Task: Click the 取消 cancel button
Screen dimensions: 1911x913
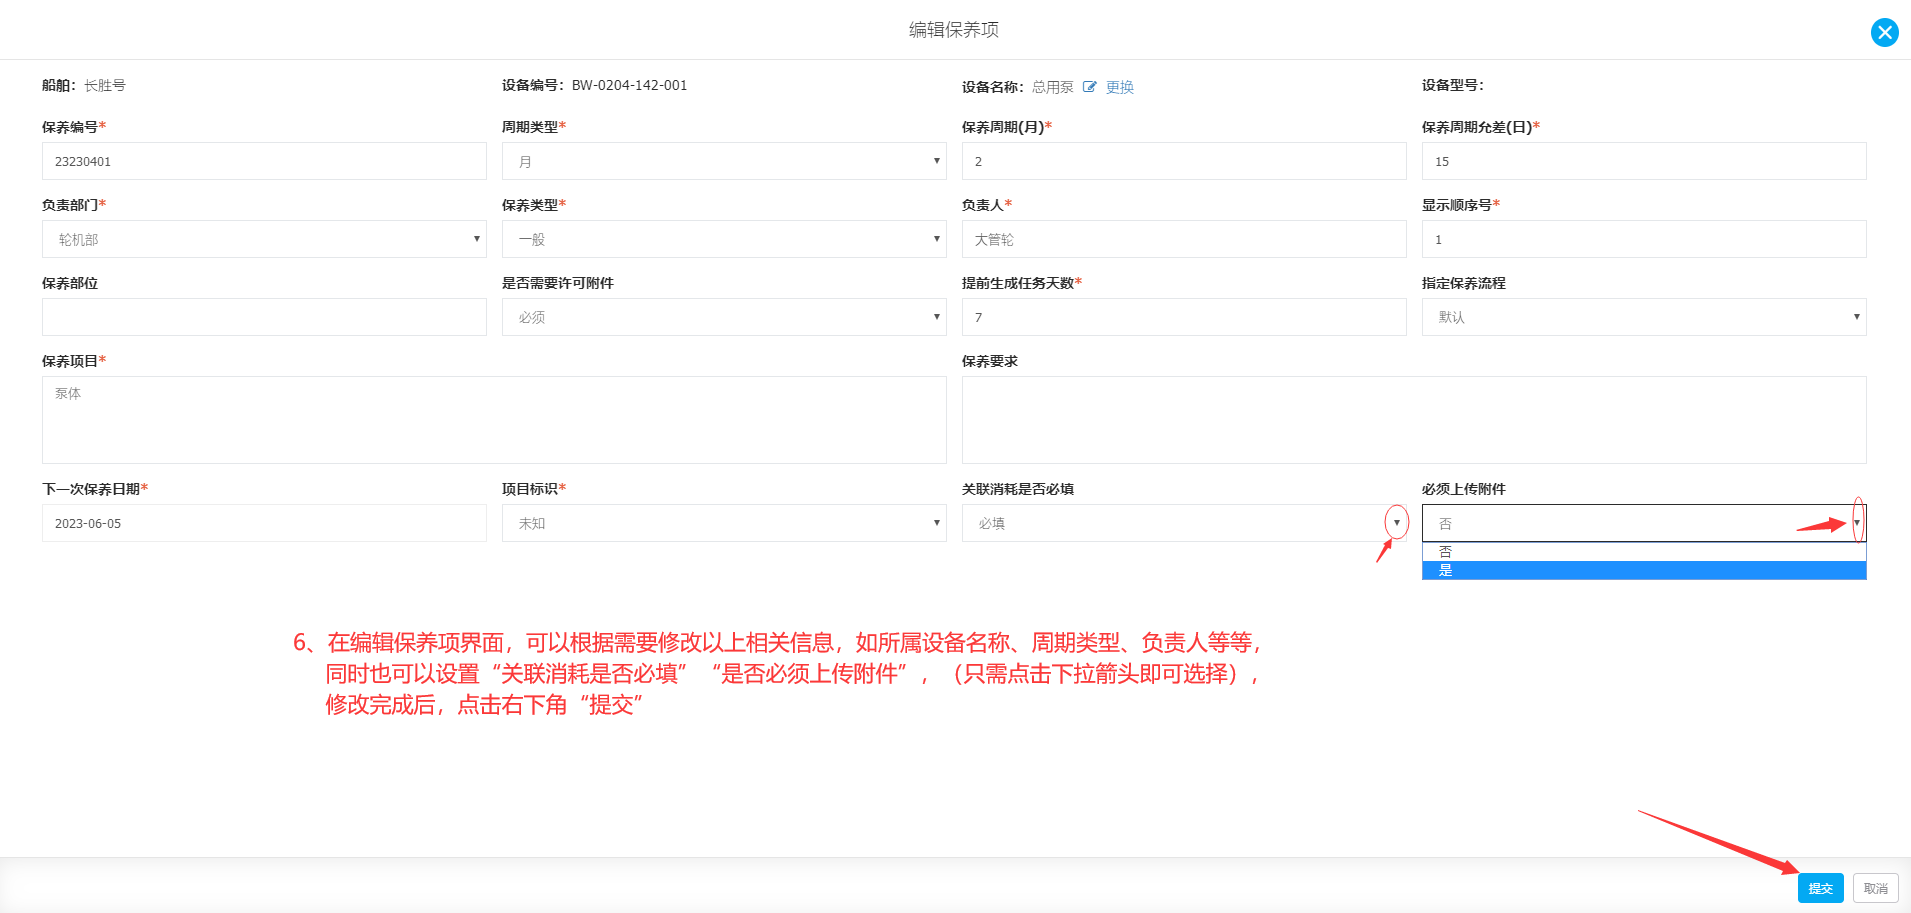Action: click(1875, 888)
